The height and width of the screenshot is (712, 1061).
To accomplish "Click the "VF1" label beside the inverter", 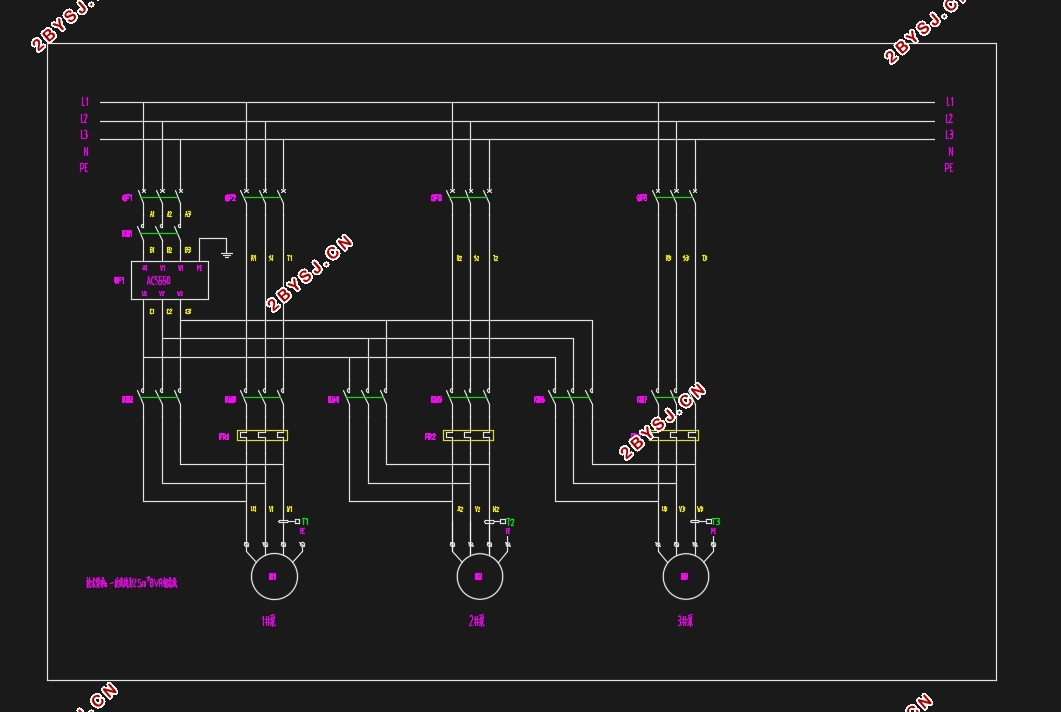I will [119, 280].
